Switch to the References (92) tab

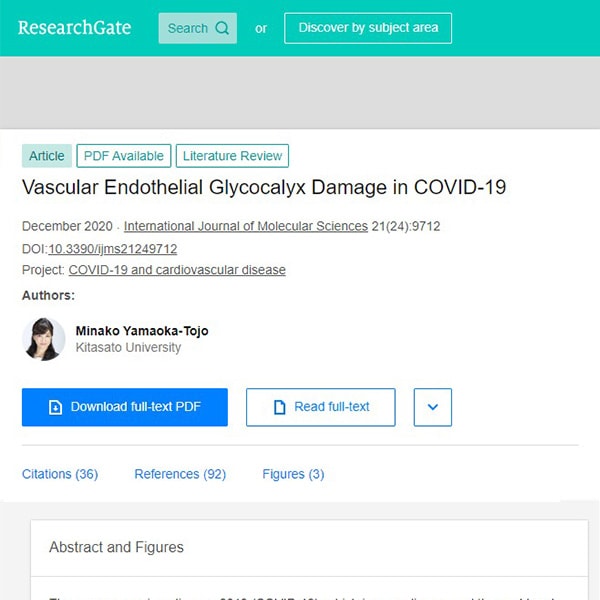[x=180, y=474]
